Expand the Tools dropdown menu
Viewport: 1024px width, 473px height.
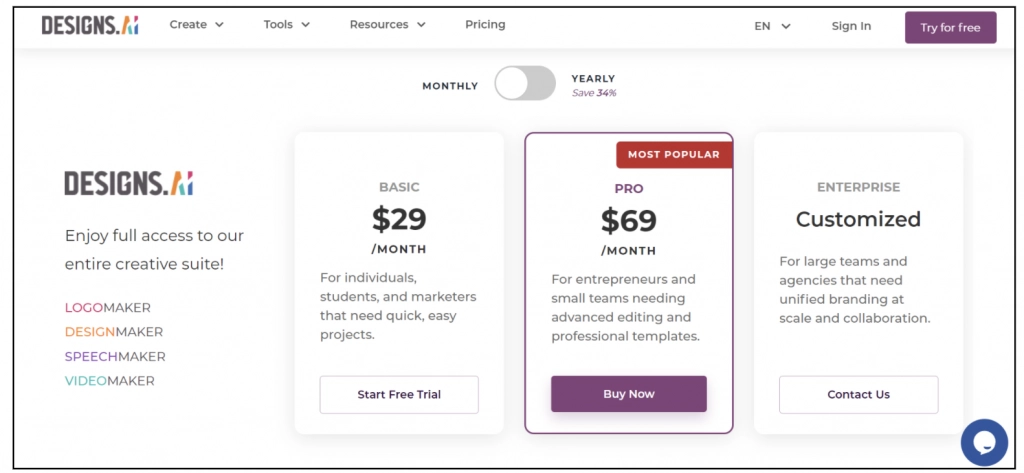click(287, 25)
